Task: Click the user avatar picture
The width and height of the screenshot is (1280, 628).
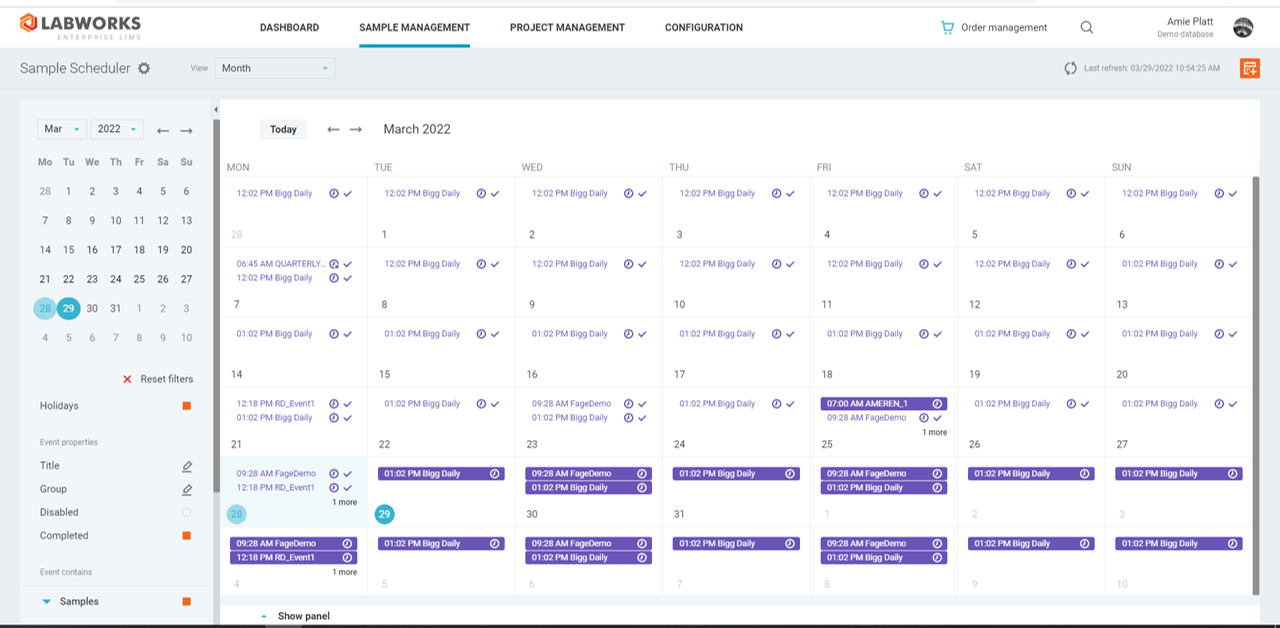Action: coord(1243,28)
